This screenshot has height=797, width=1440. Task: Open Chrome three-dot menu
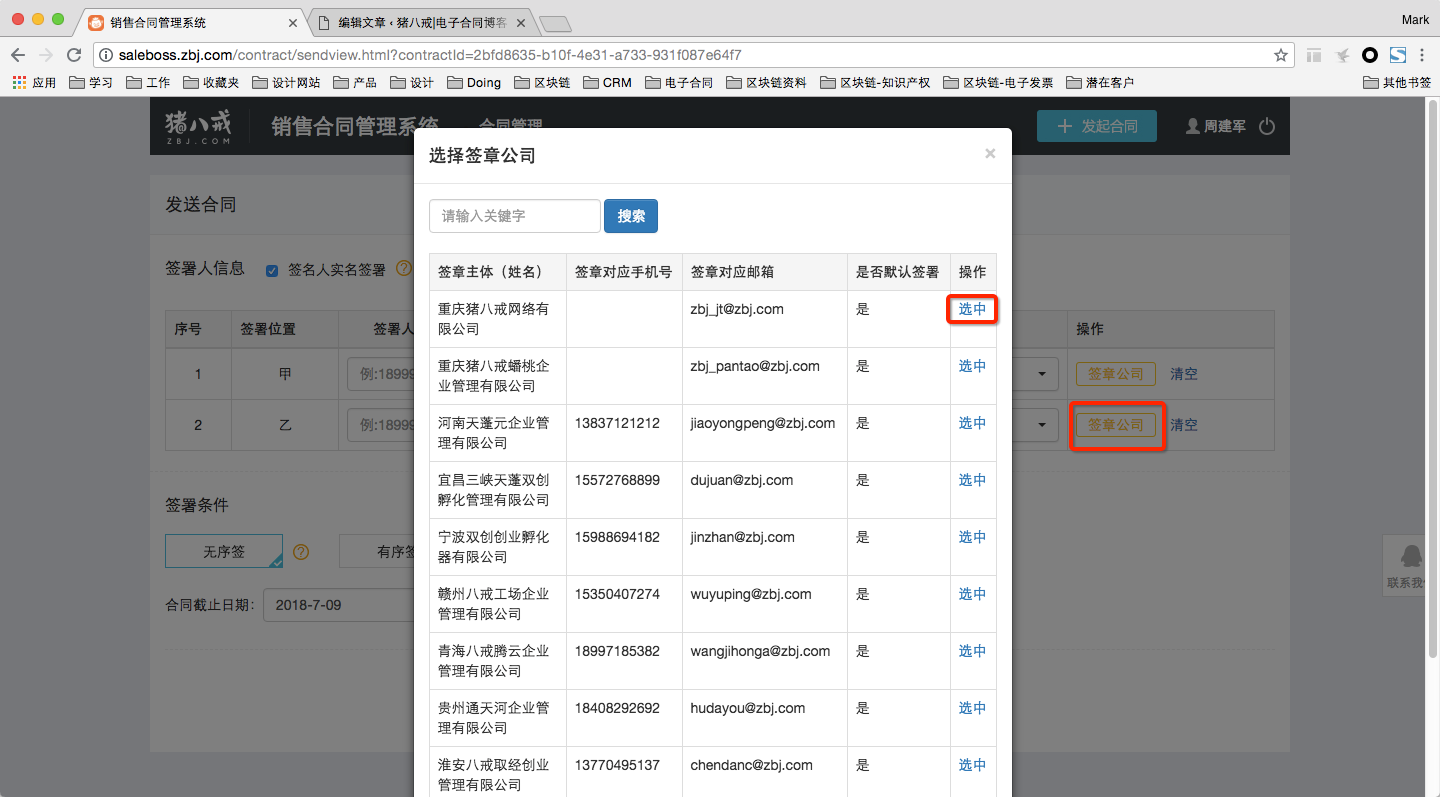(1422, 55)
